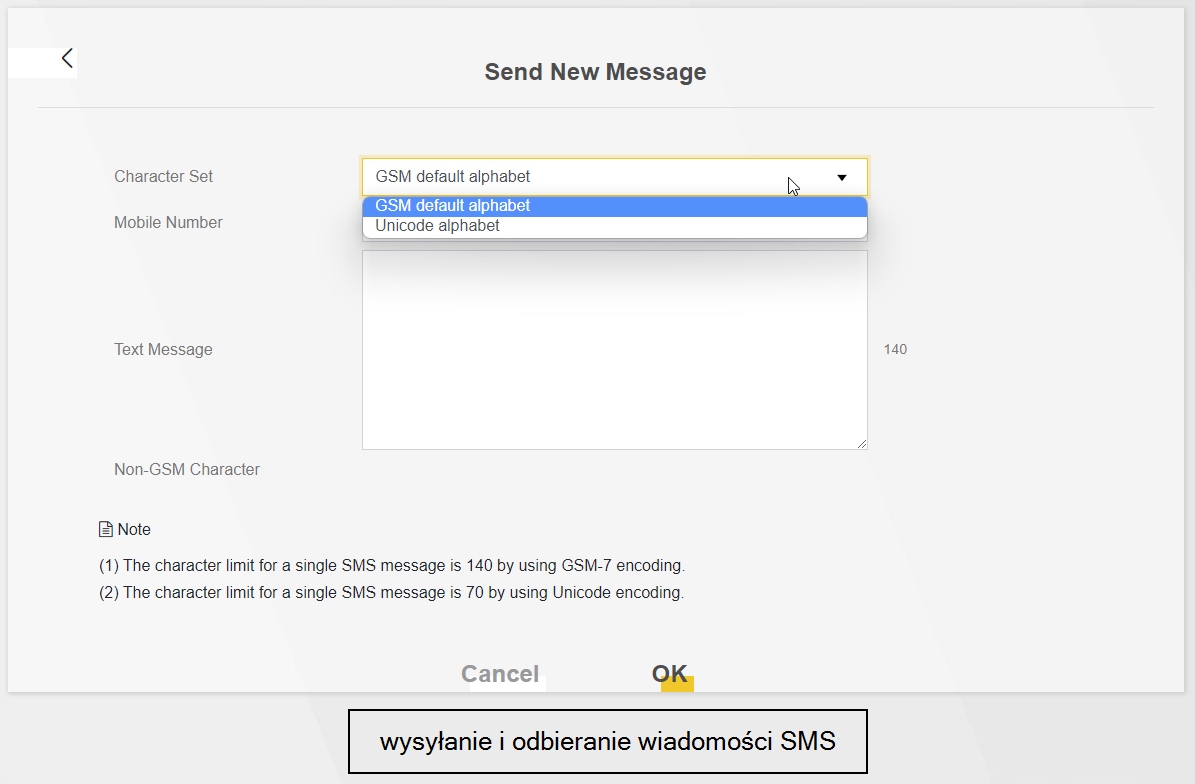Confirm with the OK button
The image size is (1195, 784).
[x=670, y=674]
